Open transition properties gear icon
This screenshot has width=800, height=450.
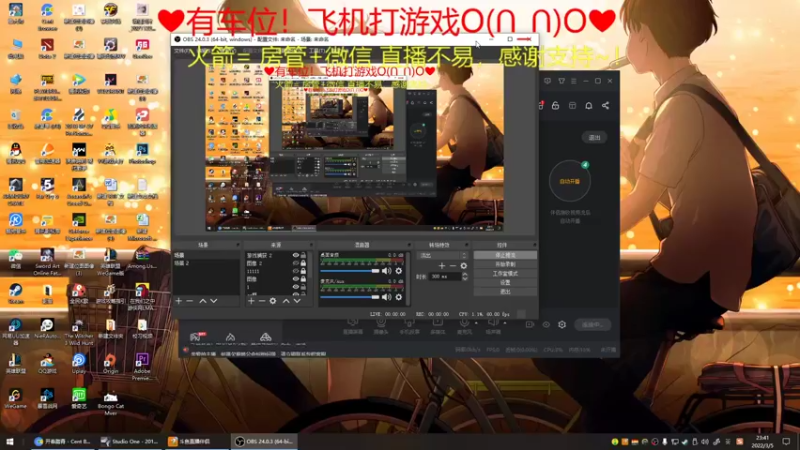point(463,266)
